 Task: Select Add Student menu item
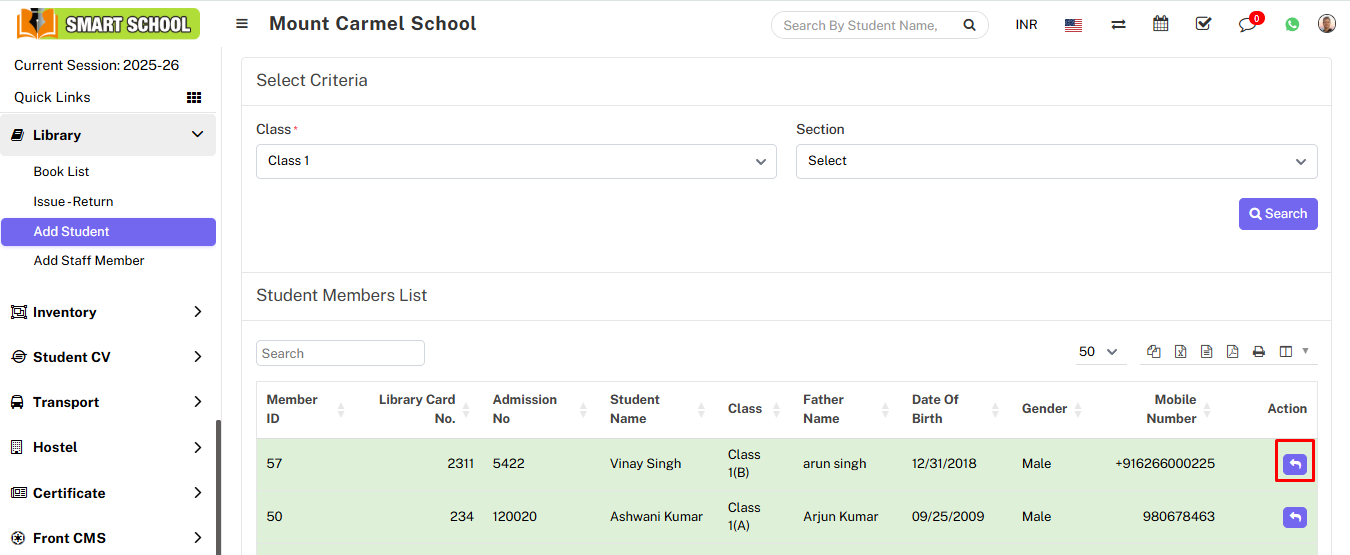tap(108, 232)
